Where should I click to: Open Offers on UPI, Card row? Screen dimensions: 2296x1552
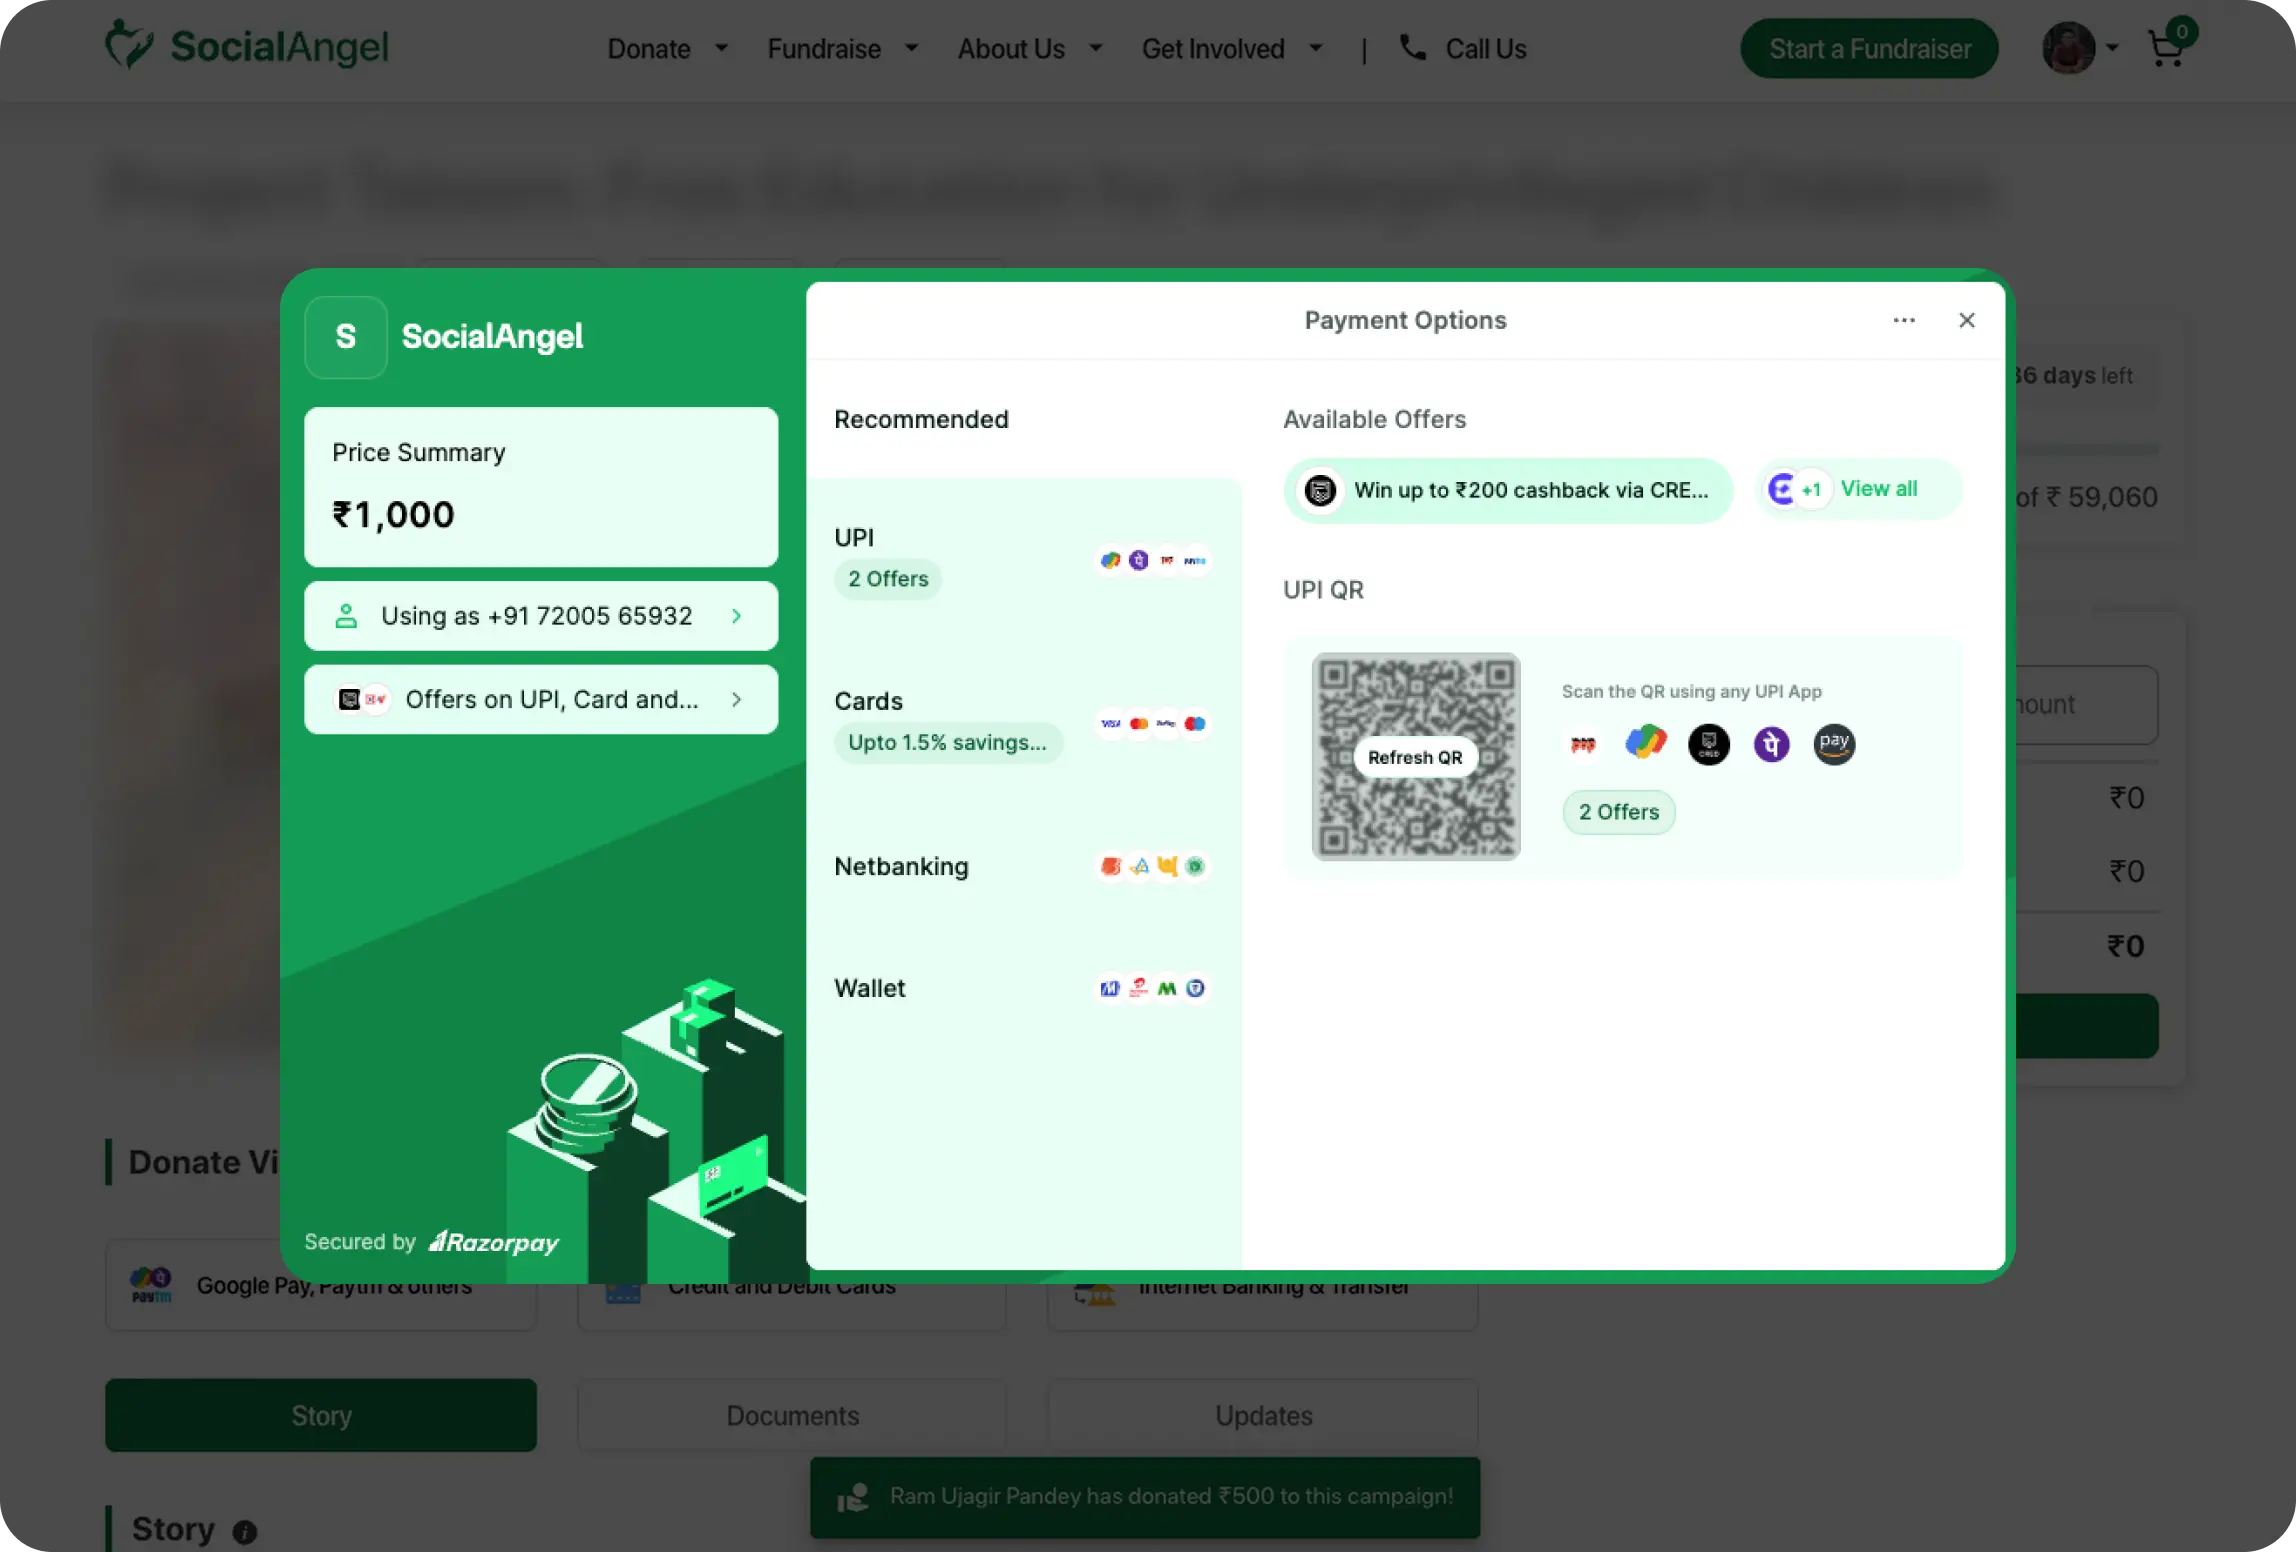[540, 700]
